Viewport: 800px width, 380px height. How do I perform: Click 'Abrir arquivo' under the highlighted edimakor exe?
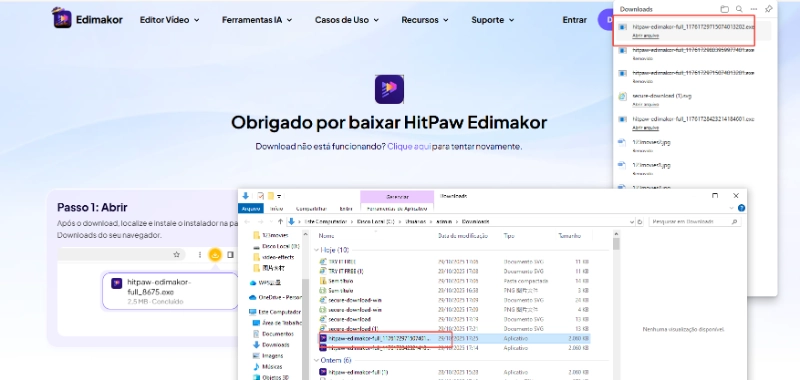645,36
